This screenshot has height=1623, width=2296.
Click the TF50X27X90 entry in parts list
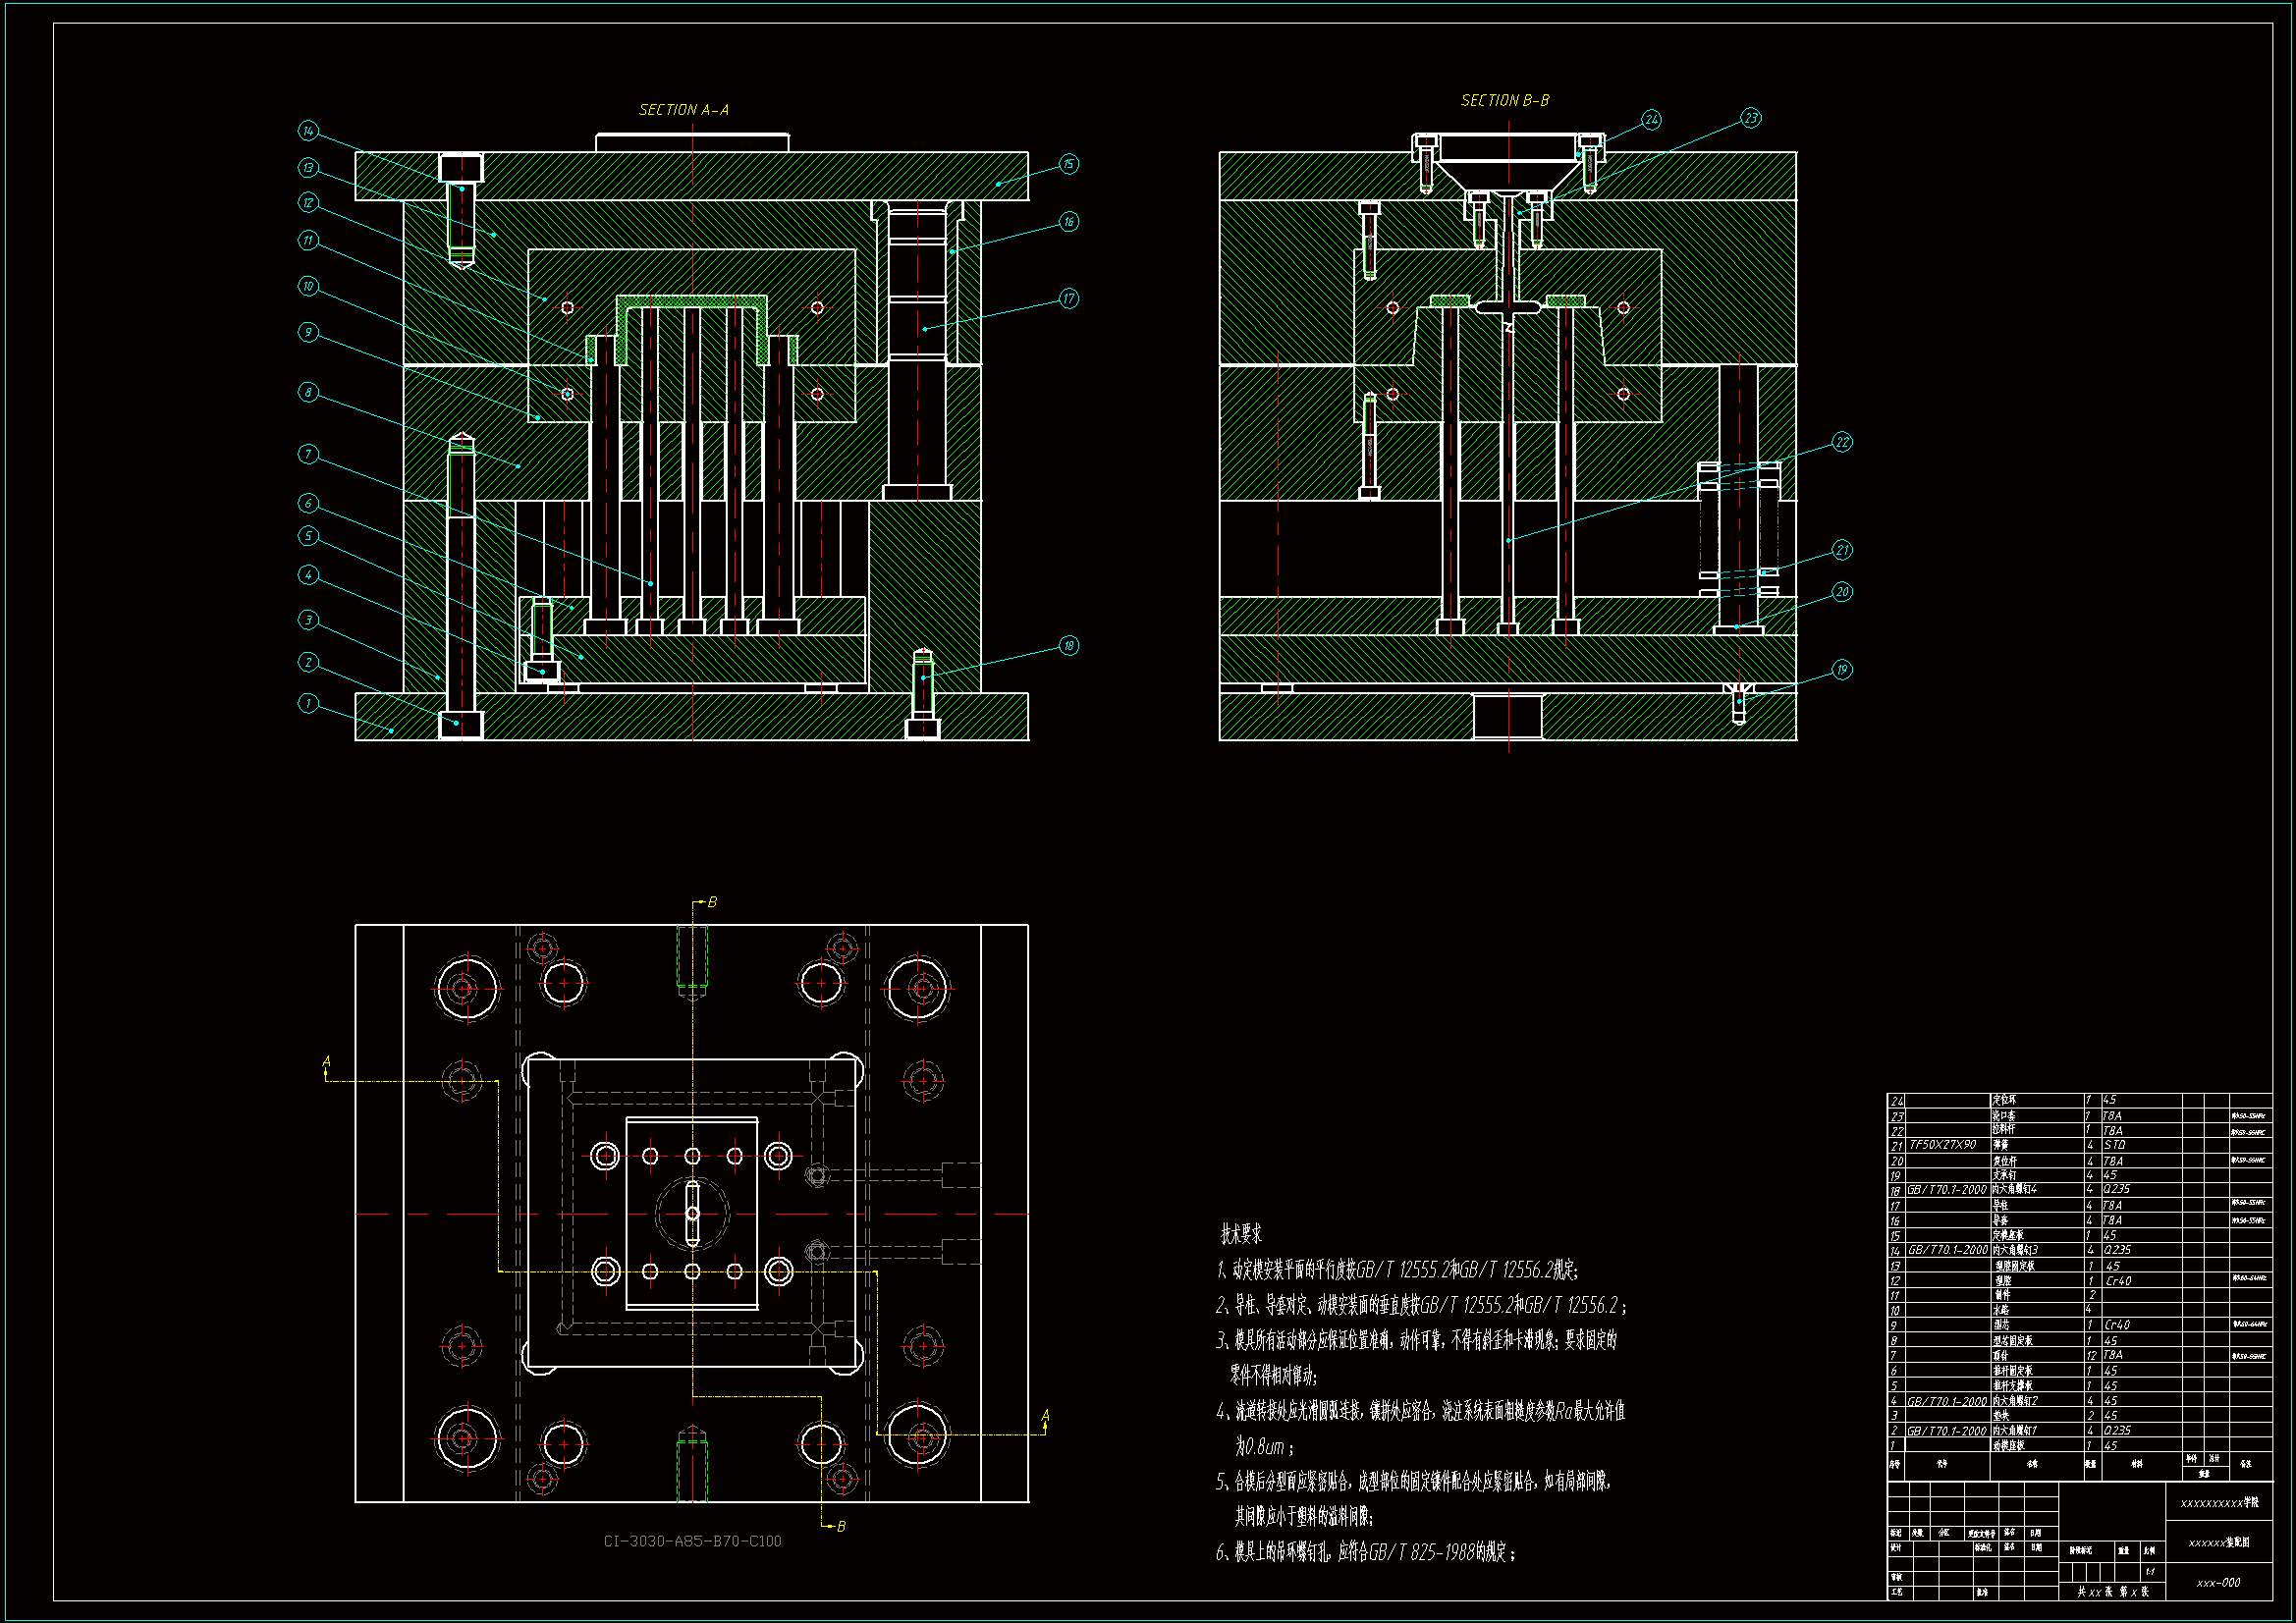click(x=1943, y=1145)
